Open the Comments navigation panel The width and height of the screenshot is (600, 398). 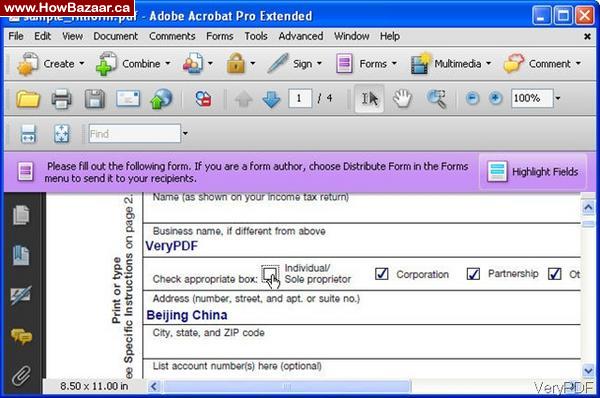pyautogui.click(x=21, y=336)
